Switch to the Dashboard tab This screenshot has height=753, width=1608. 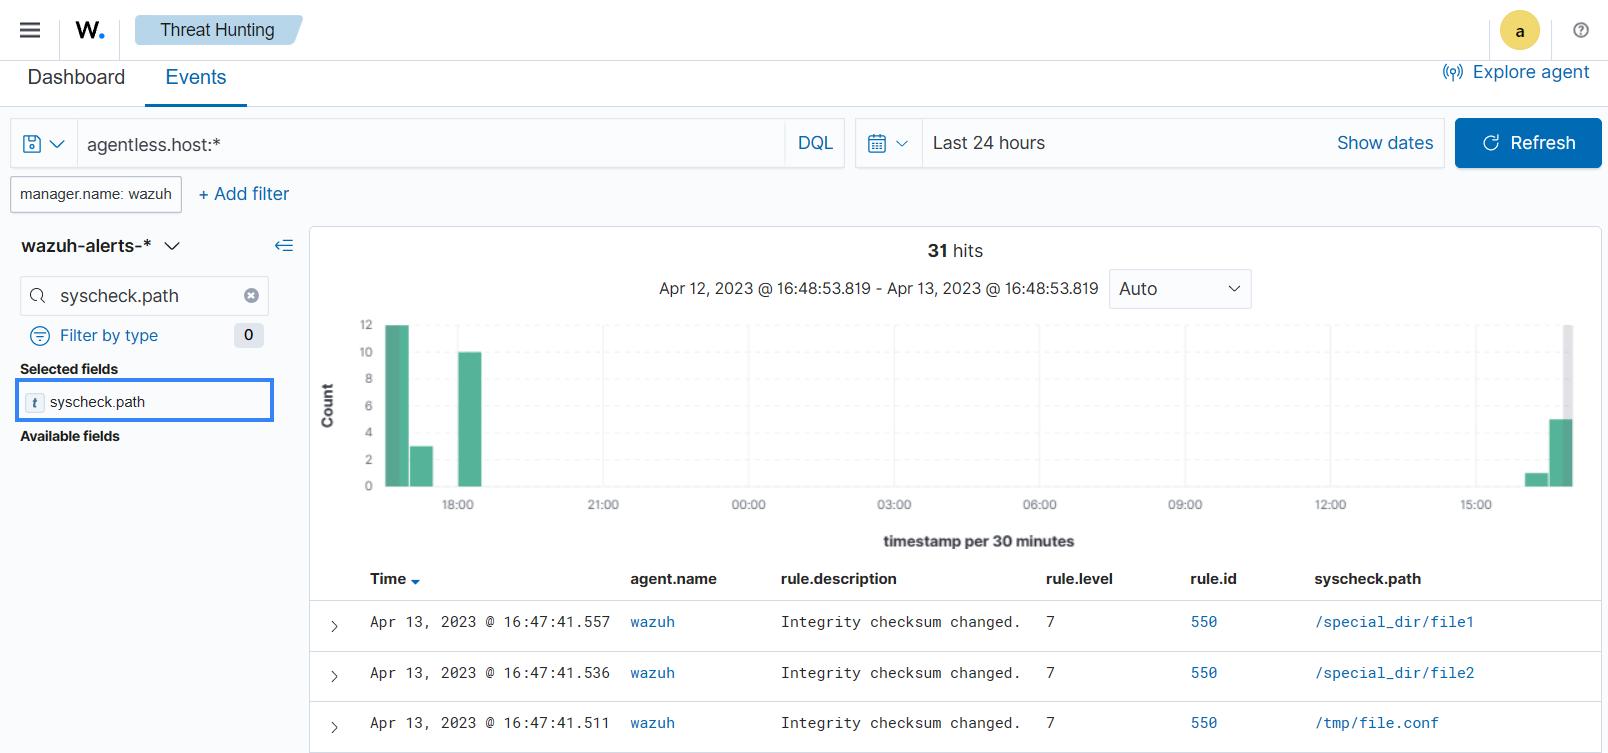tap(76, 78)
